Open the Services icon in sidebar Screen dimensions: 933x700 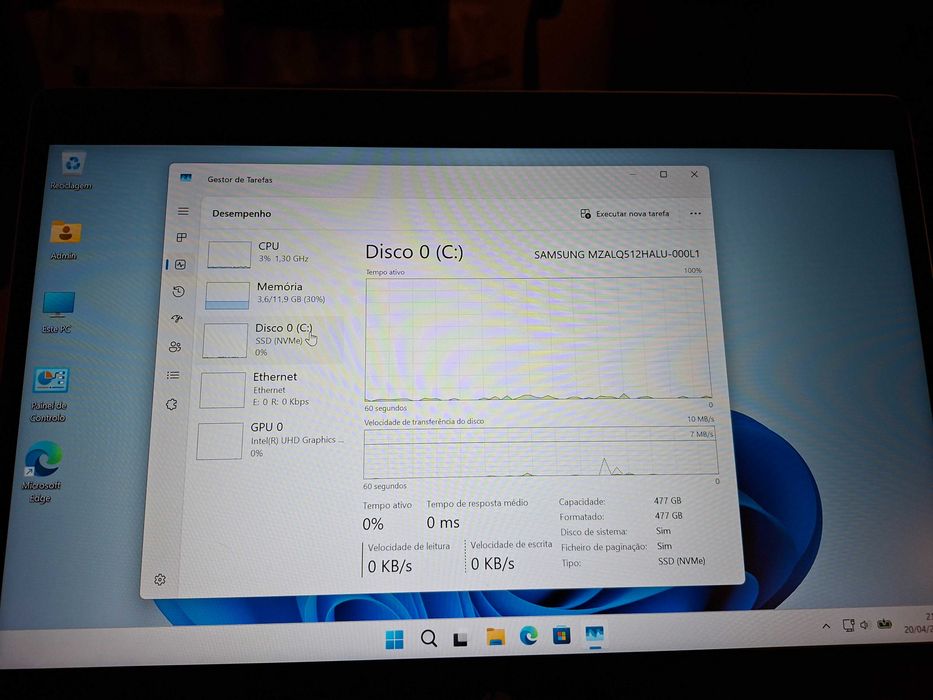[x=171, y=404]
